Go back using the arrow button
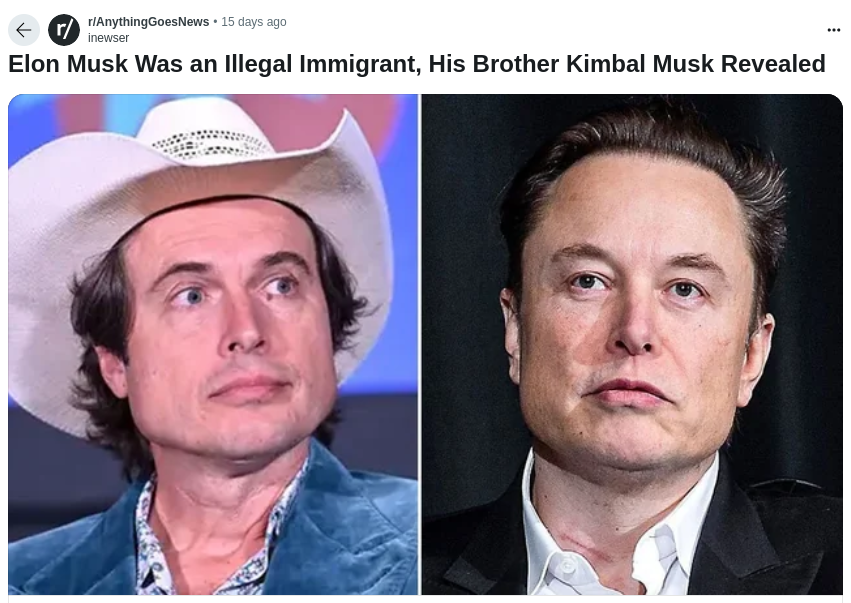This screenshot has height=603, width=851. [24, 30]
